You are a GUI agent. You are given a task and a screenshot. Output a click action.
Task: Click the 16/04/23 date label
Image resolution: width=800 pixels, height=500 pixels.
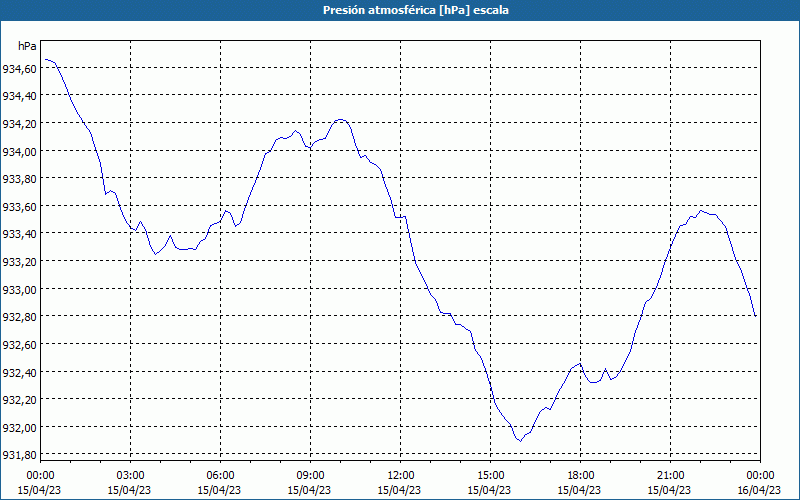759,490
